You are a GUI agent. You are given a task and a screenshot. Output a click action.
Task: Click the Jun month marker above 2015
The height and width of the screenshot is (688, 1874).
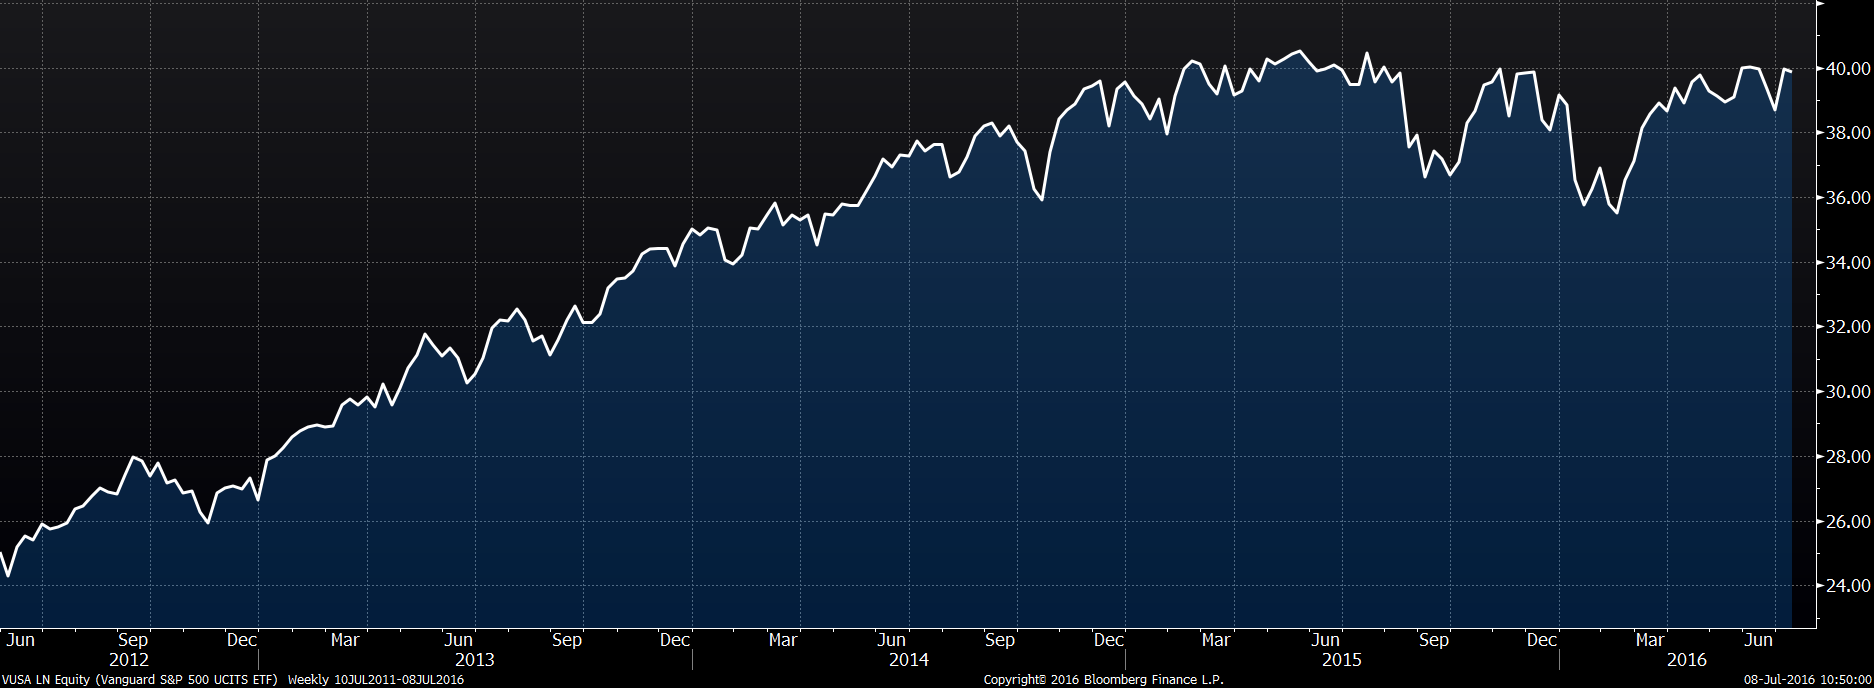(x=1325, y=640)
